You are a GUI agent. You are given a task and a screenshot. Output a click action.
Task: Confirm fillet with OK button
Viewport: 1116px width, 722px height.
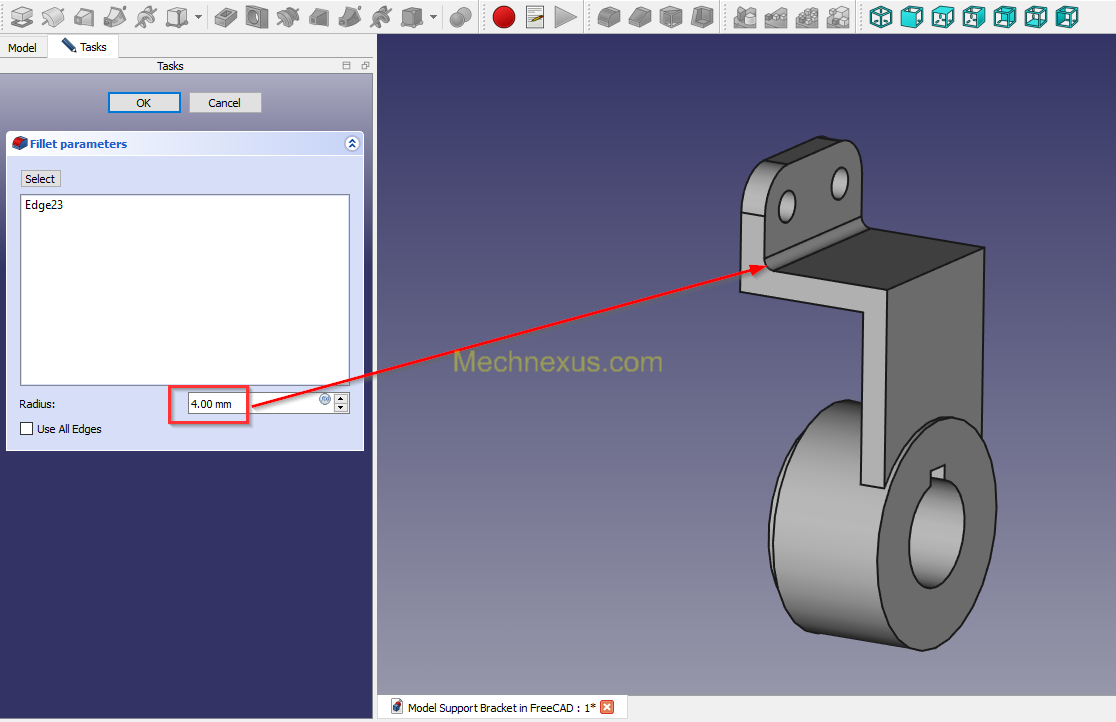[144, 103]
